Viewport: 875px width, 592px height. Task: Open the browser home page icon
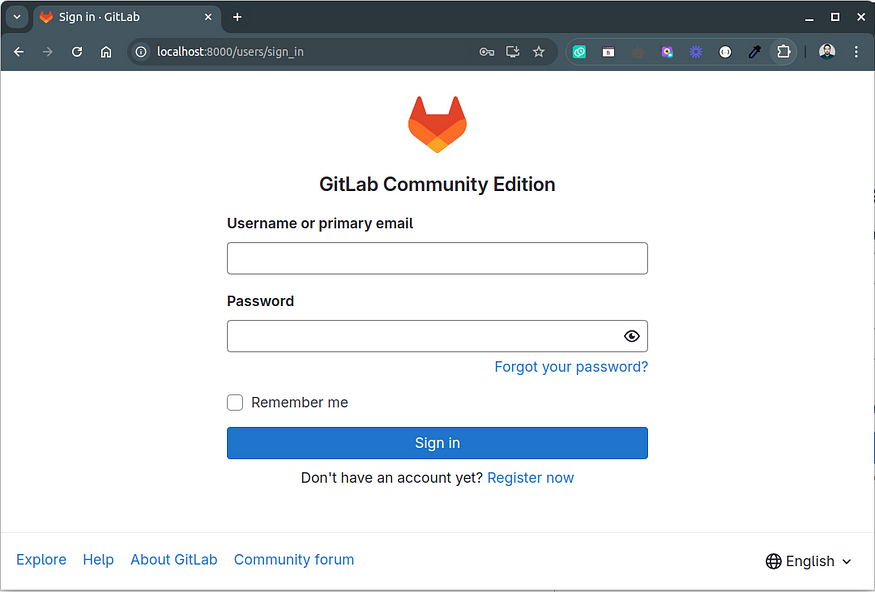tap(106, 52)
